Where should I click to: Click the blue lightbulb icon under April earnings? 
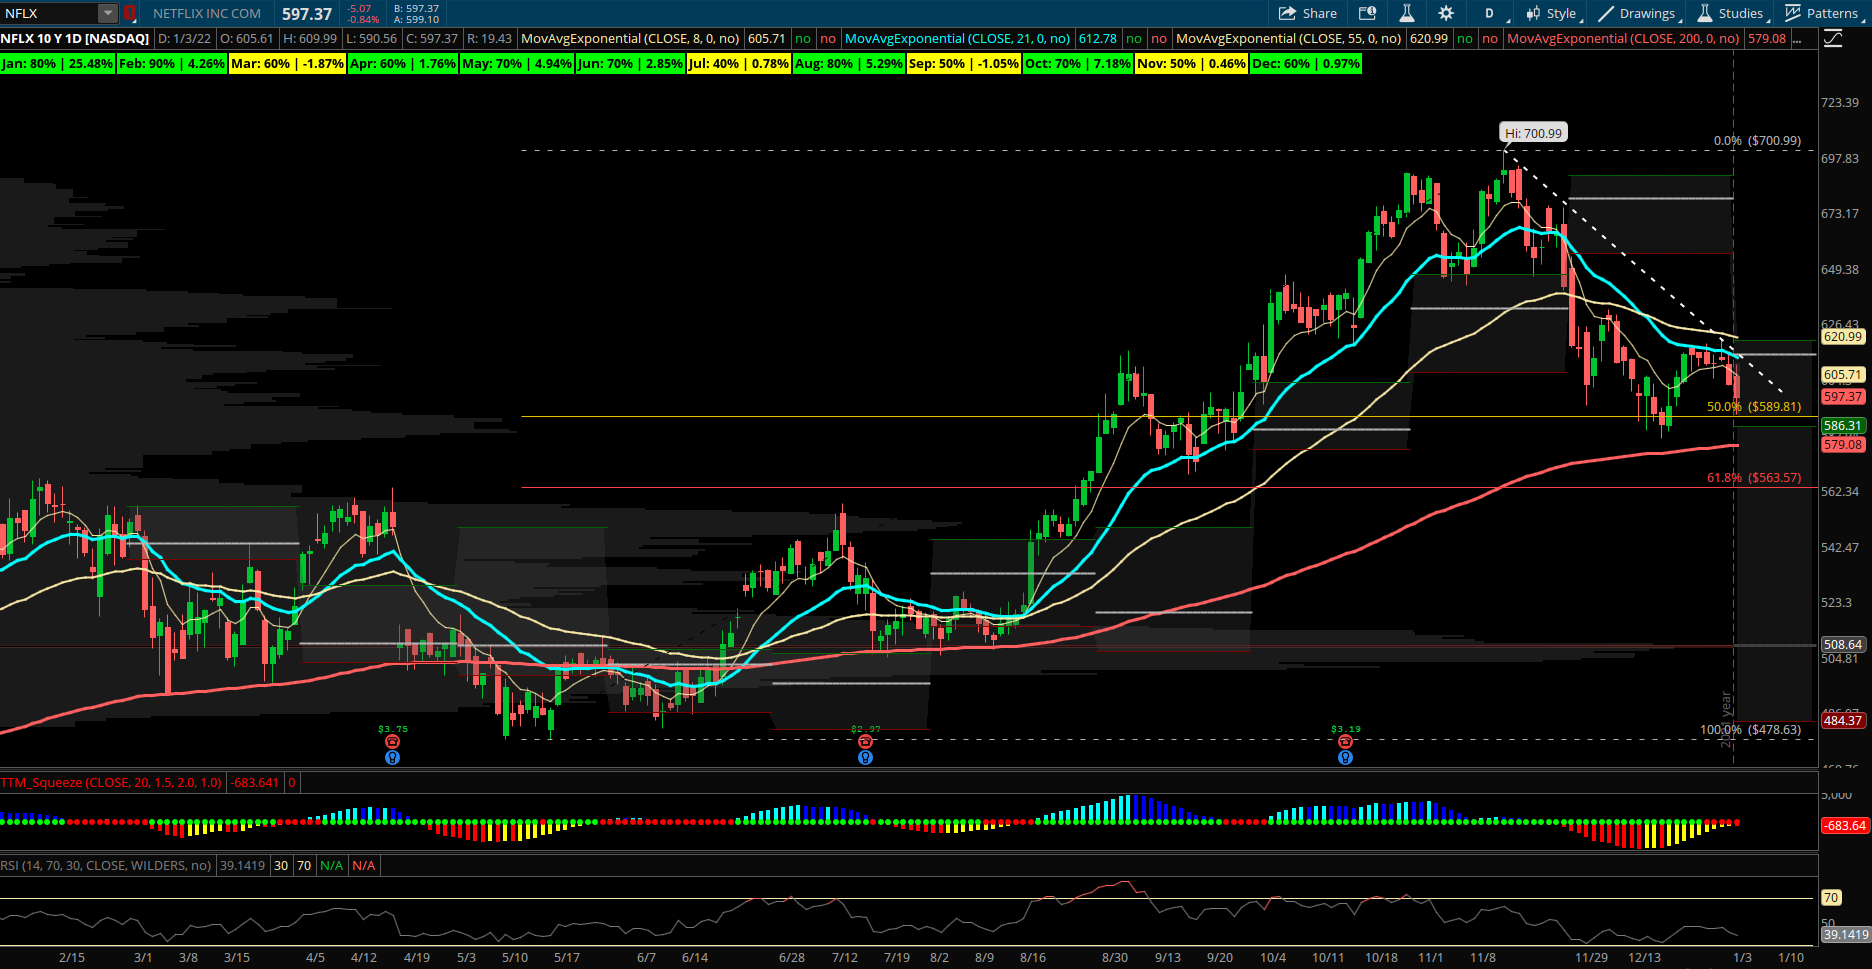pyautogui.click(x=392, y=757)
